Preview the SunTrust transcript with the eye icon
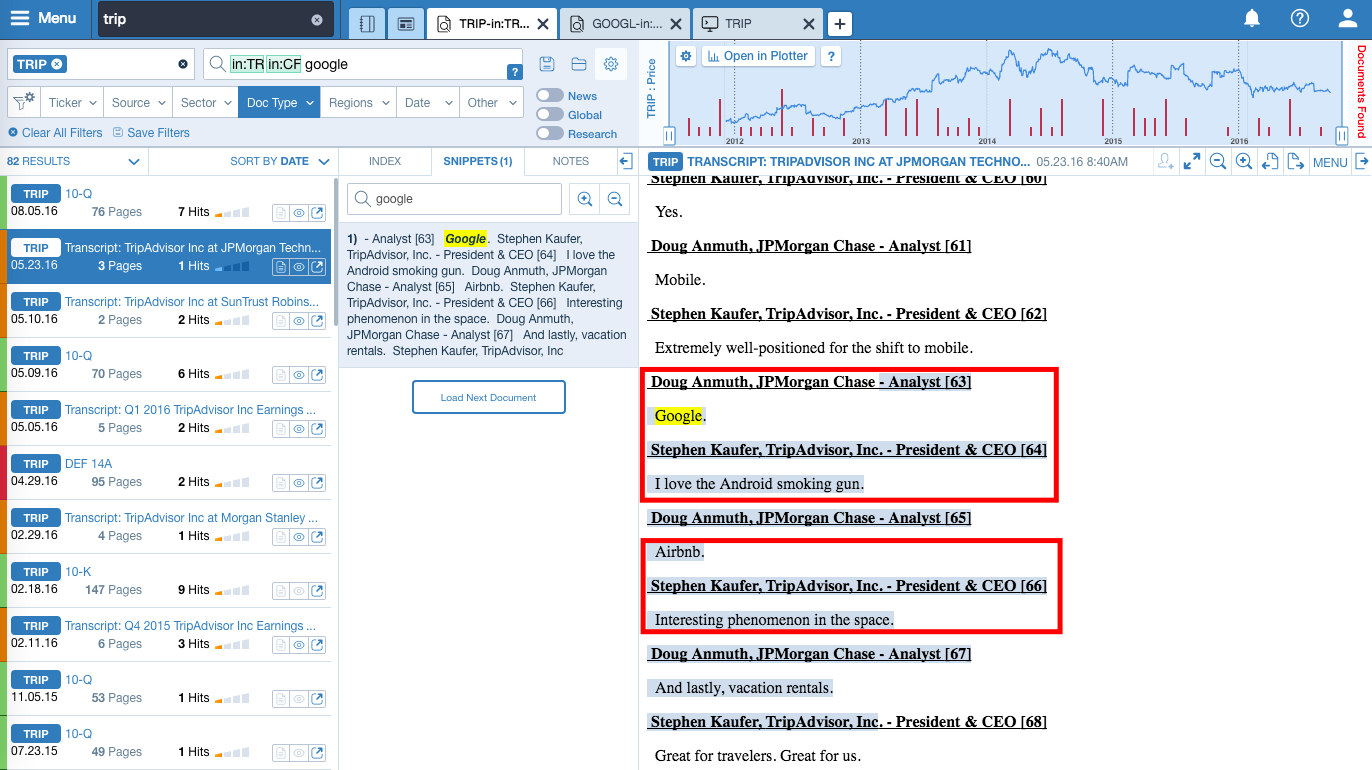The width and height of the screenshot is (1372, 770). pos(299,320)
